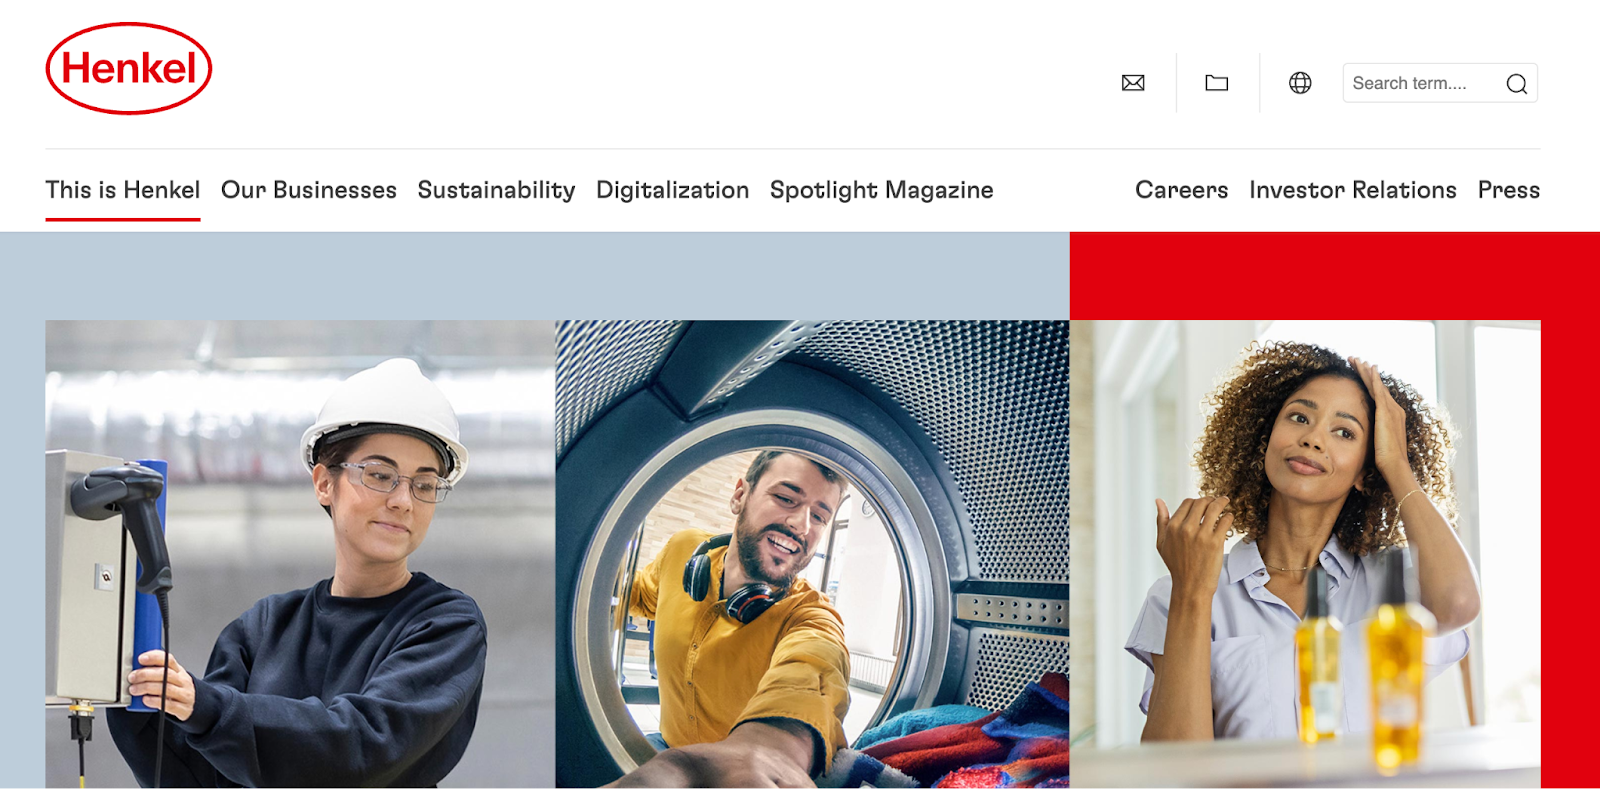Viewport: 1600px width, 791px height.
Task: Click the red banner block
Action: click(x=1335, y=276)
